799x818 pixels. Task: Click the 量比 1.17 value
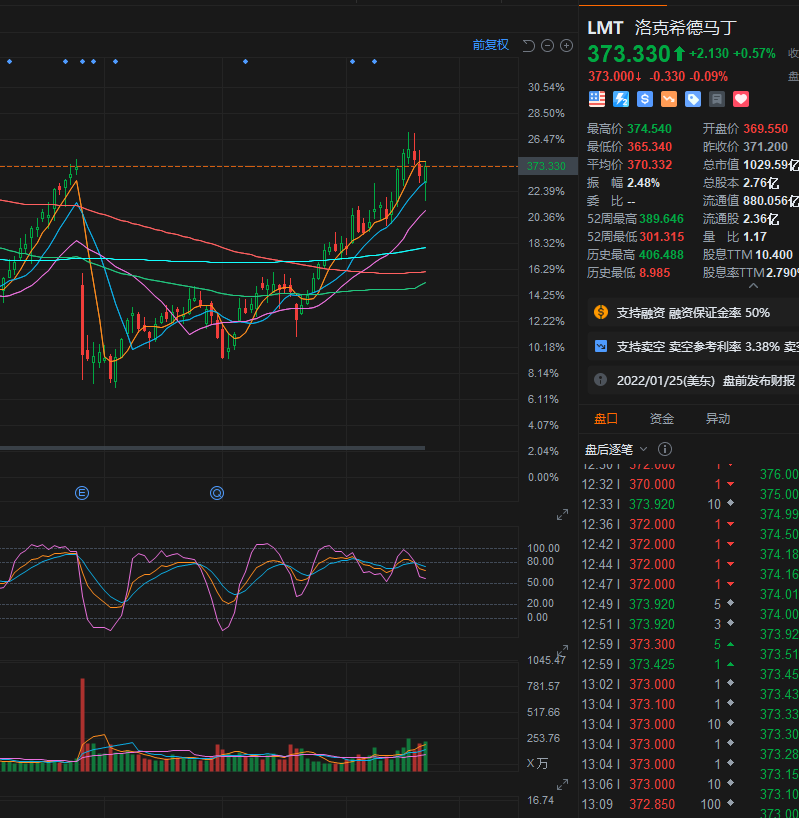click(755, 237)
